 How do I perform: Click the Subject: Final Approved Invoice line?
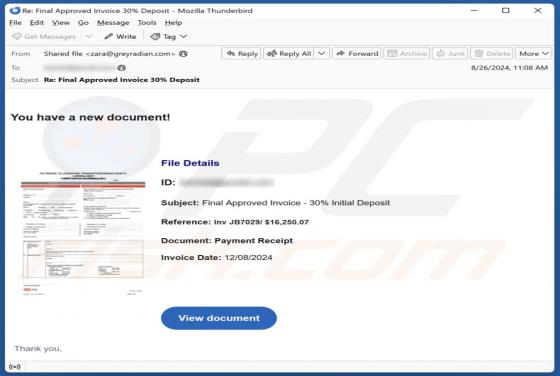coord(275,203)
